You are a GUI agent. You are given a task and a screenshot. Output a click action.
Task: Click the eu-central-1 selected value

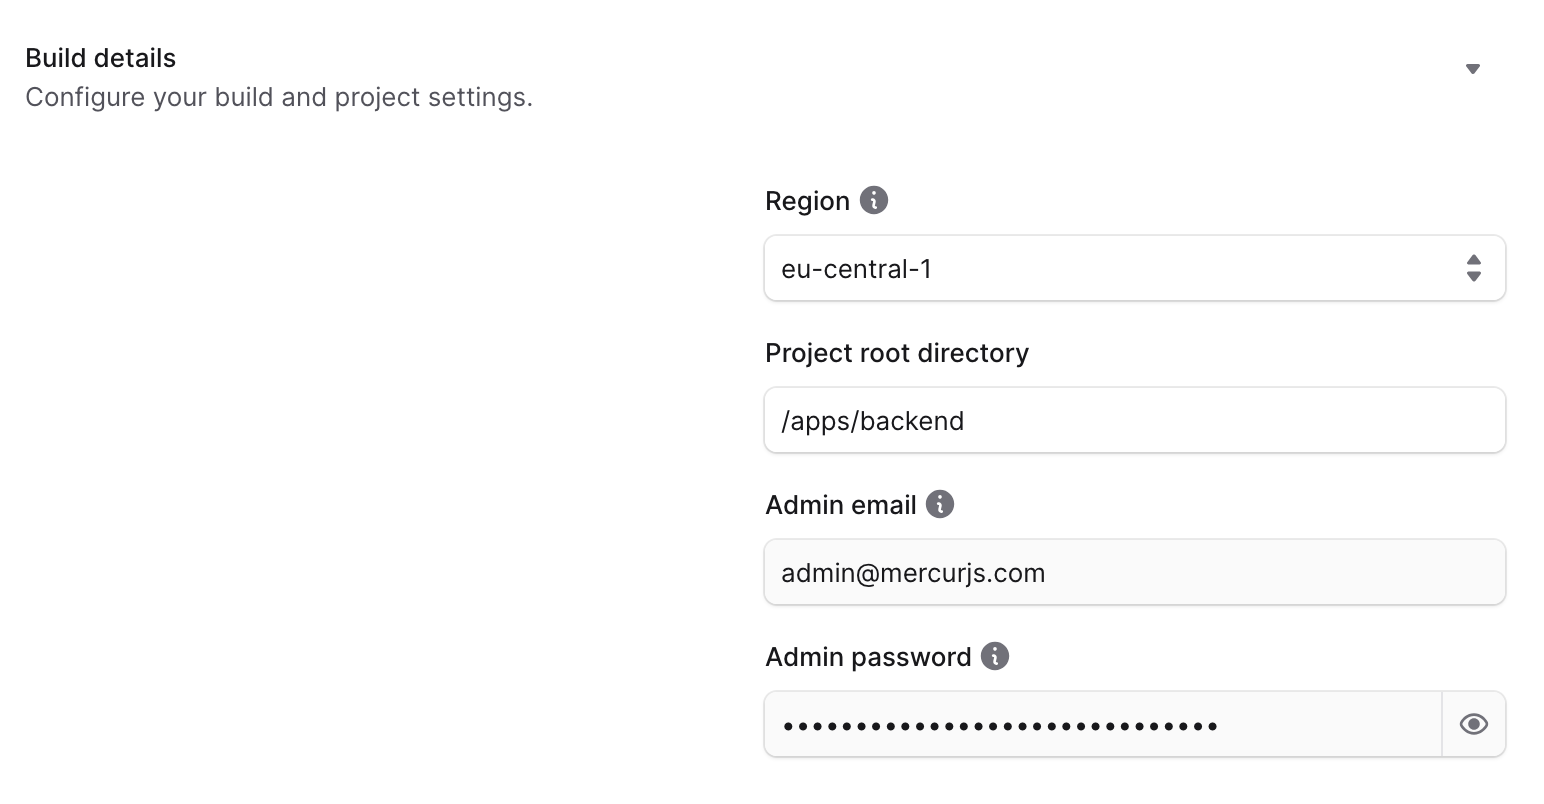click(x=857, y=269)
